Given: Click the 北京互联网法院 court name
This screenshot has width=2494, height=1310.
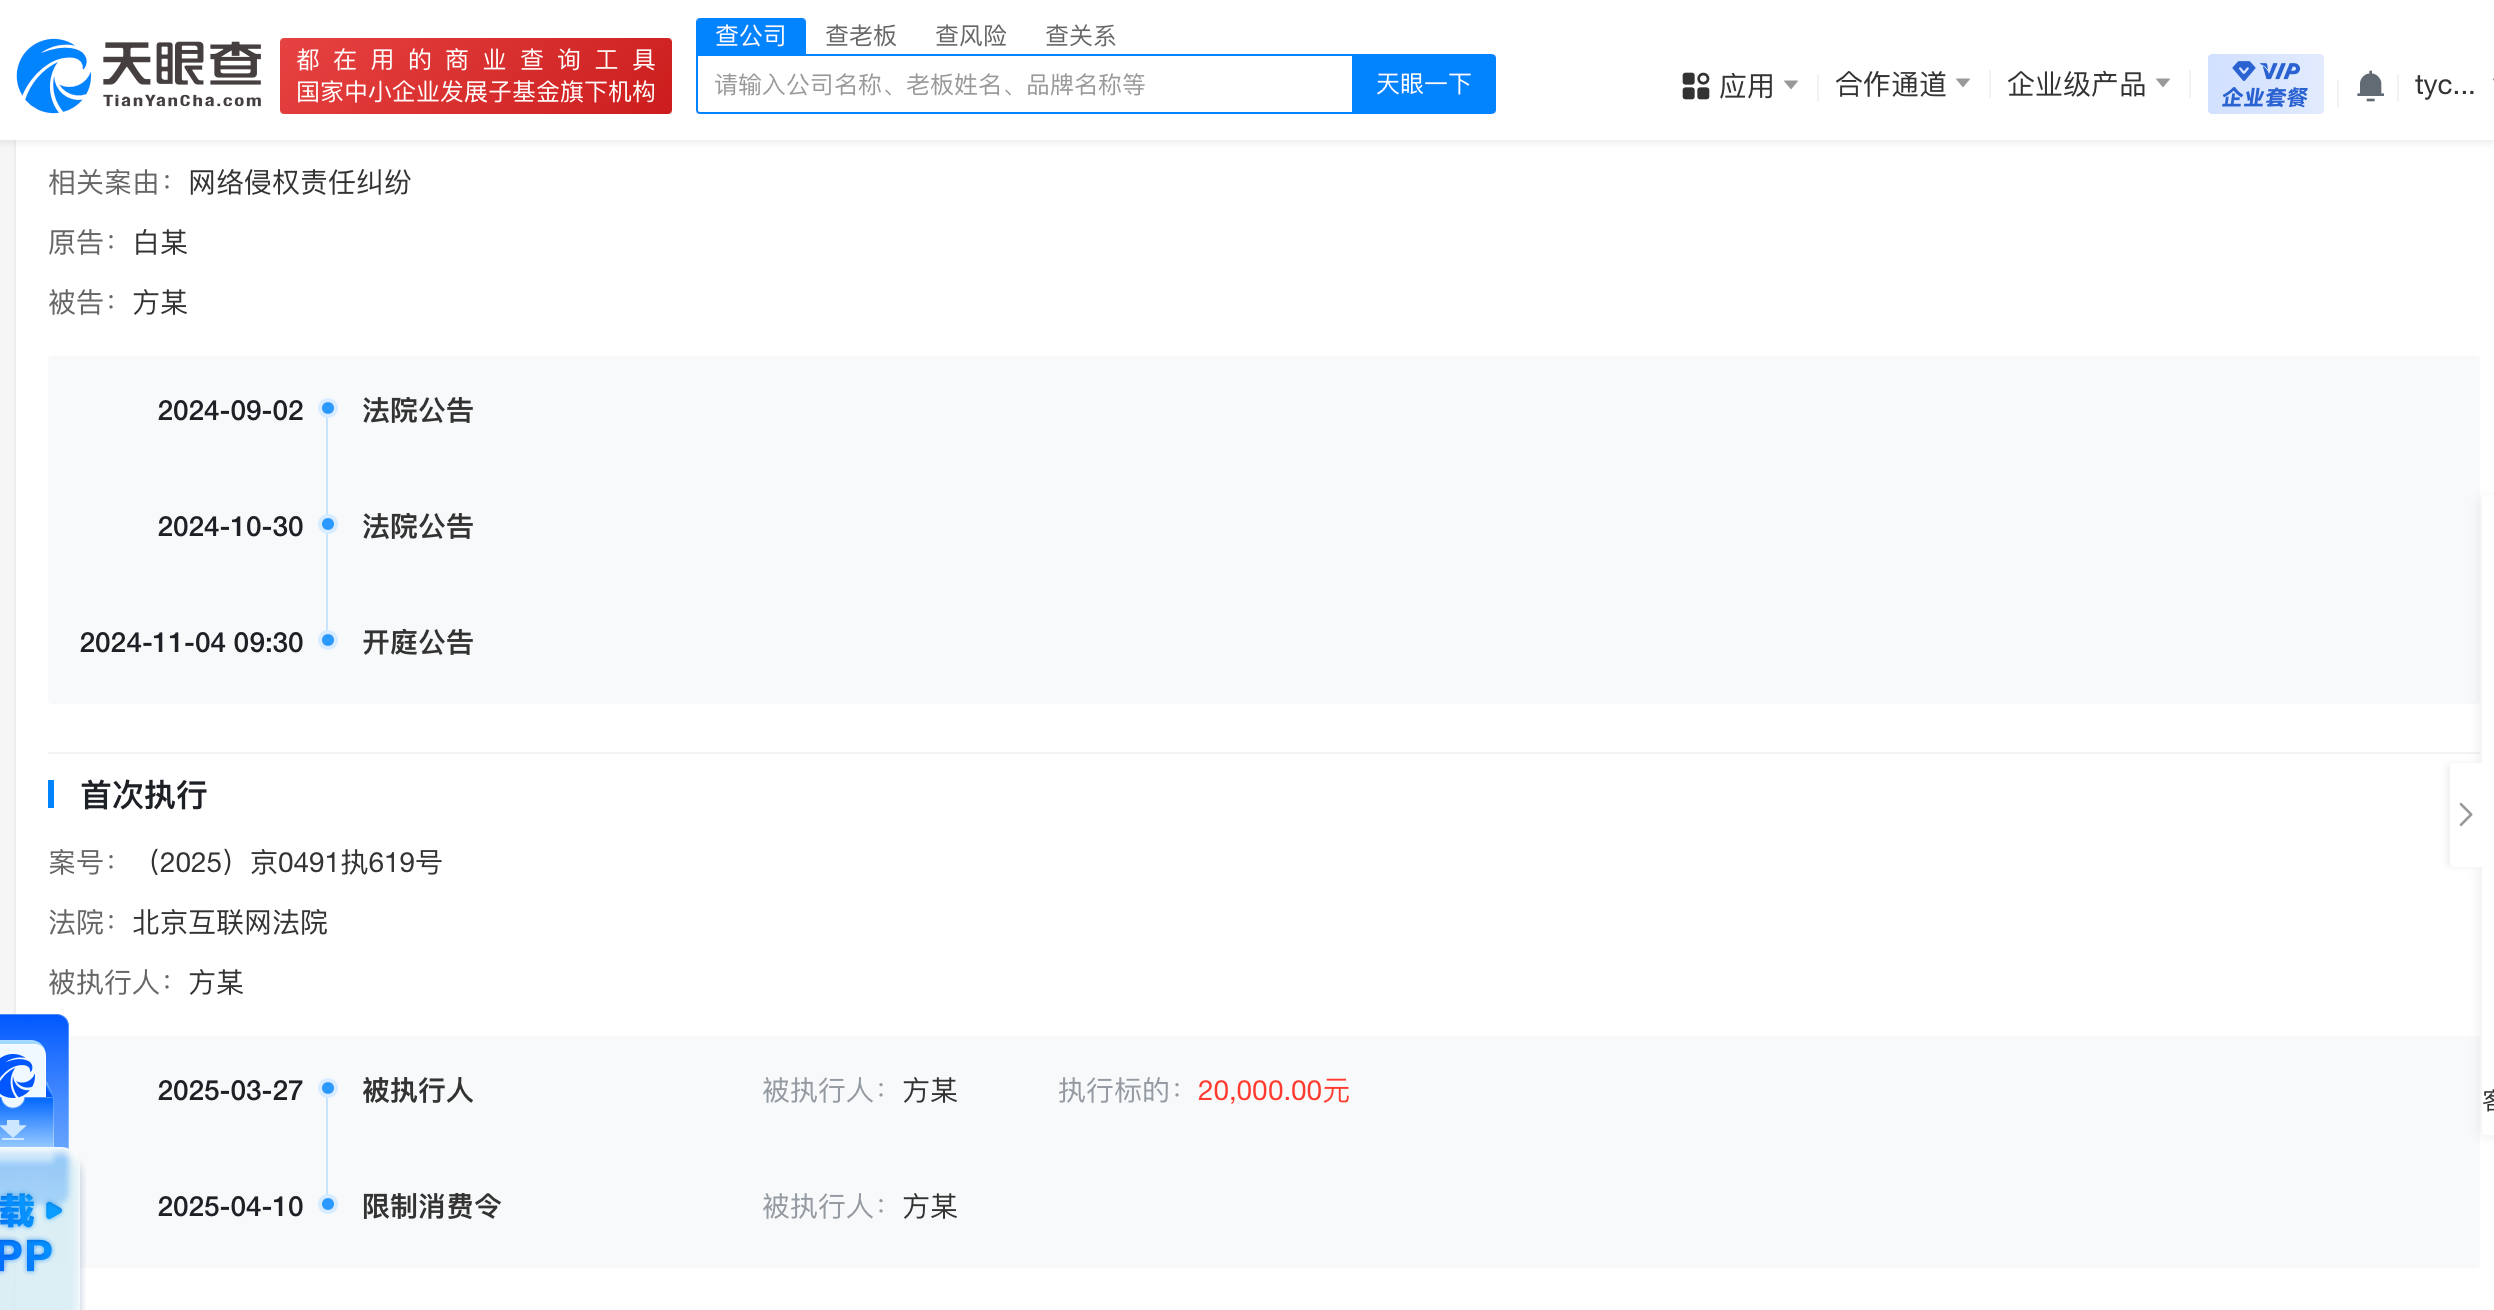Looking at the screenshot, I should coord(230,922).
